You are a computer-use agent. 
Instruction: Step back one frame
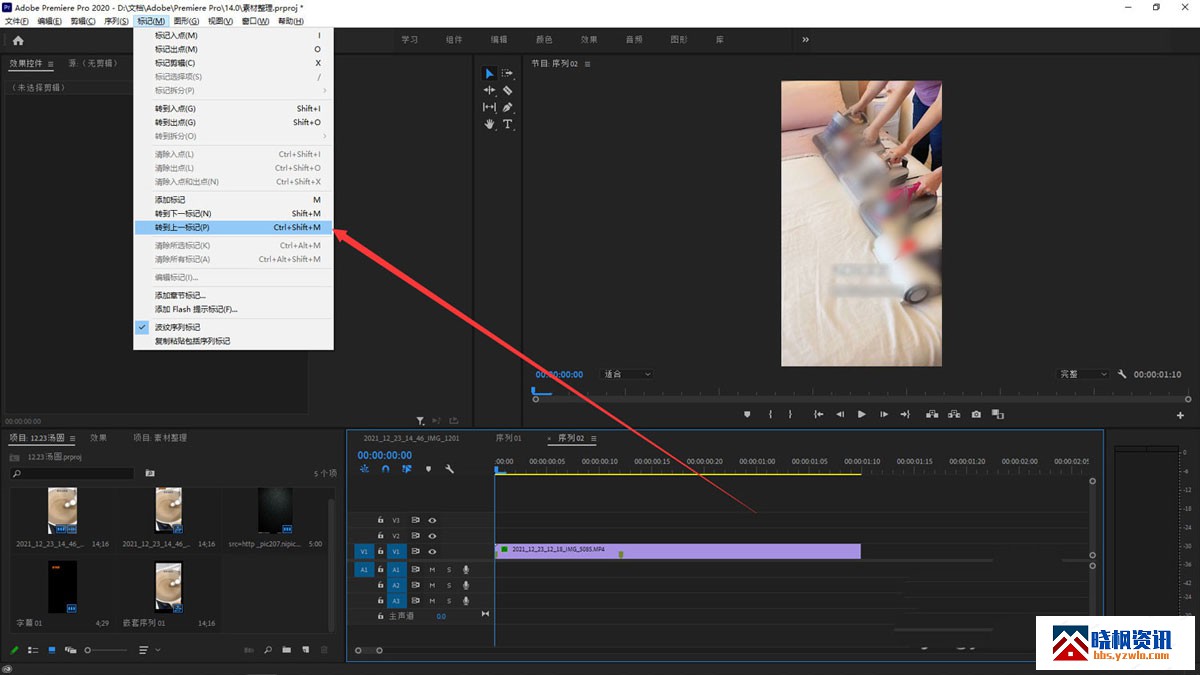pos(840,414)
